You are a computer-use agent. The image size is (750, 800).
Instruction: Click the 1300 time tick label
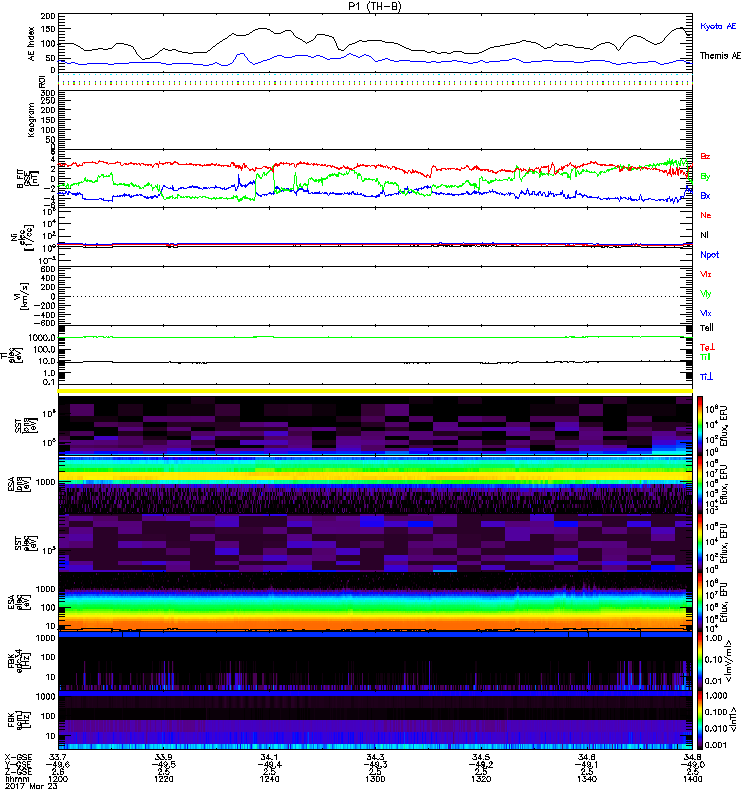tap(375, 779)
